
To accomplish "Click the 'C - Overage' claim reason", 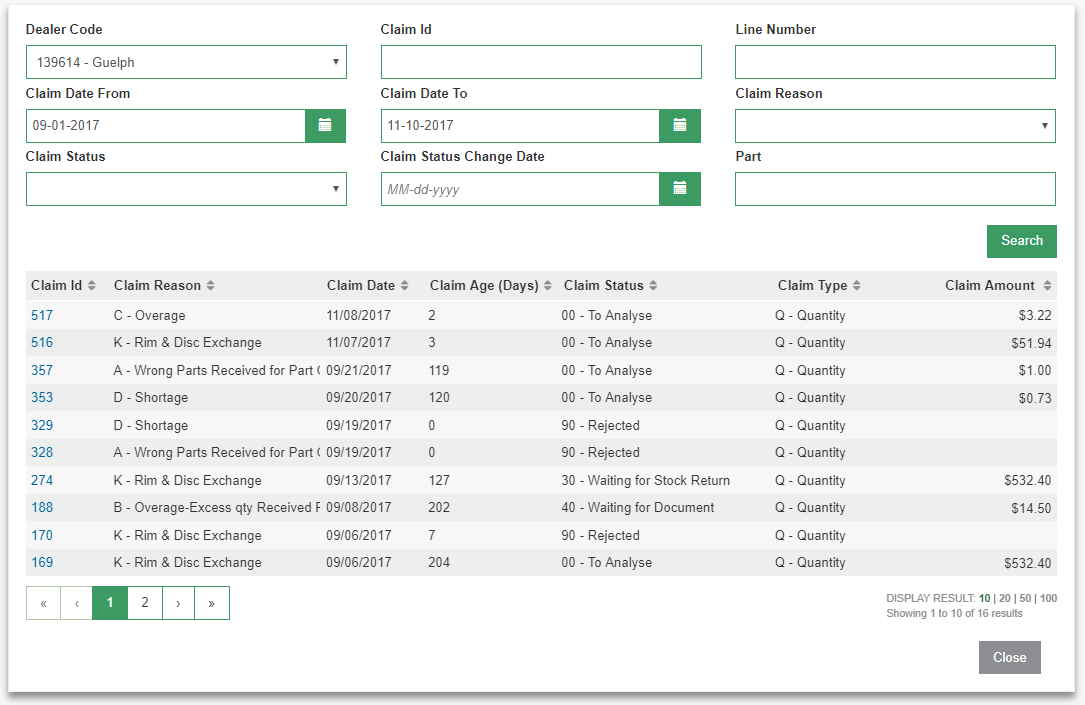I will [x=149, y=315].
